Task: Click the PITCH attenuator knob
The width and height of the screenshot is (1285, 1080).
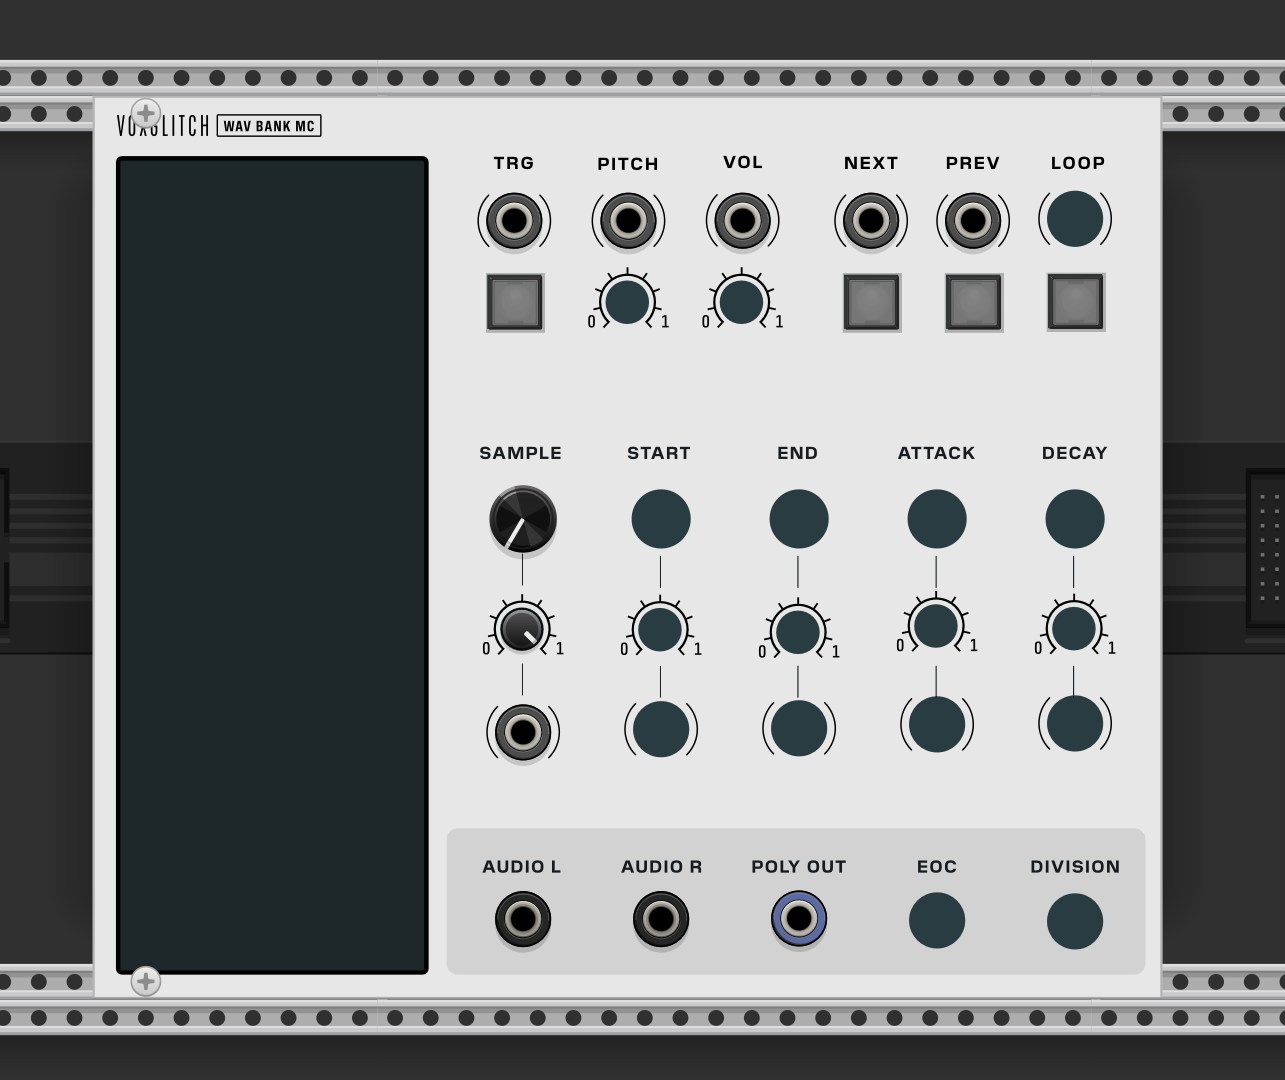Action: click(x=627, y=302)
